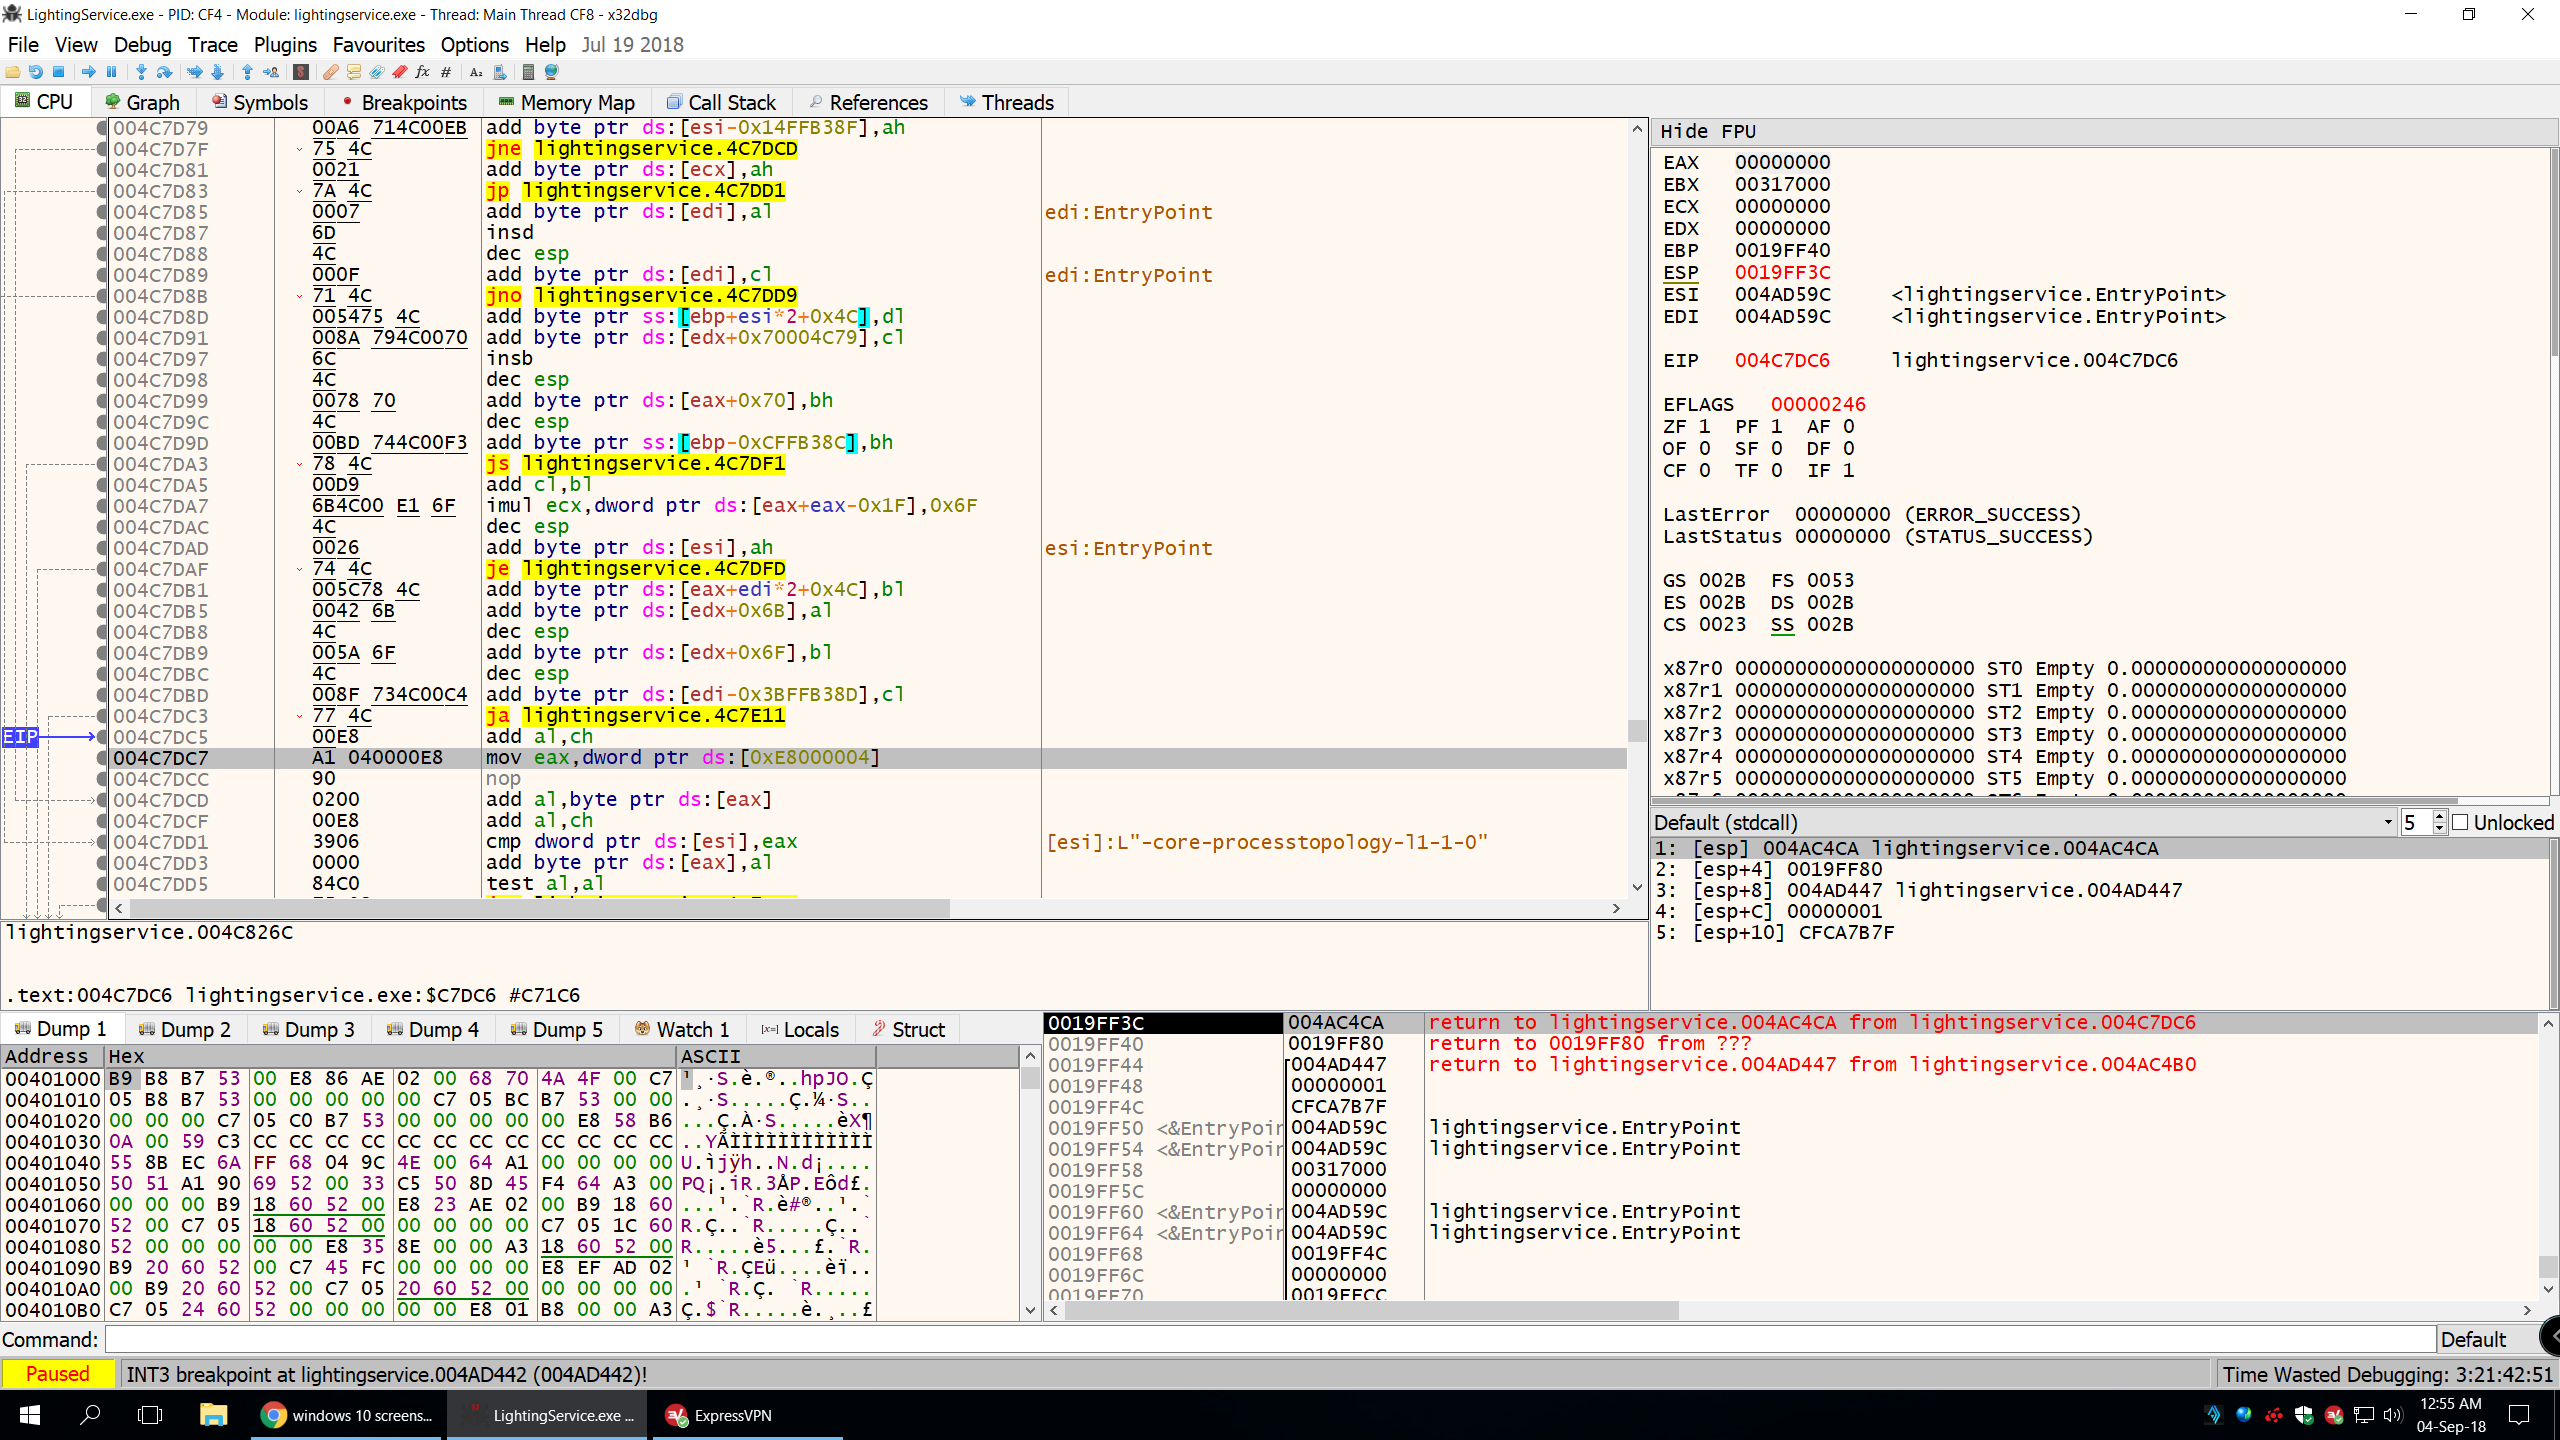Screen dimensions: 2560x1440
Task: Restart the debuggee with the restart icon
Action: point(36,71)
